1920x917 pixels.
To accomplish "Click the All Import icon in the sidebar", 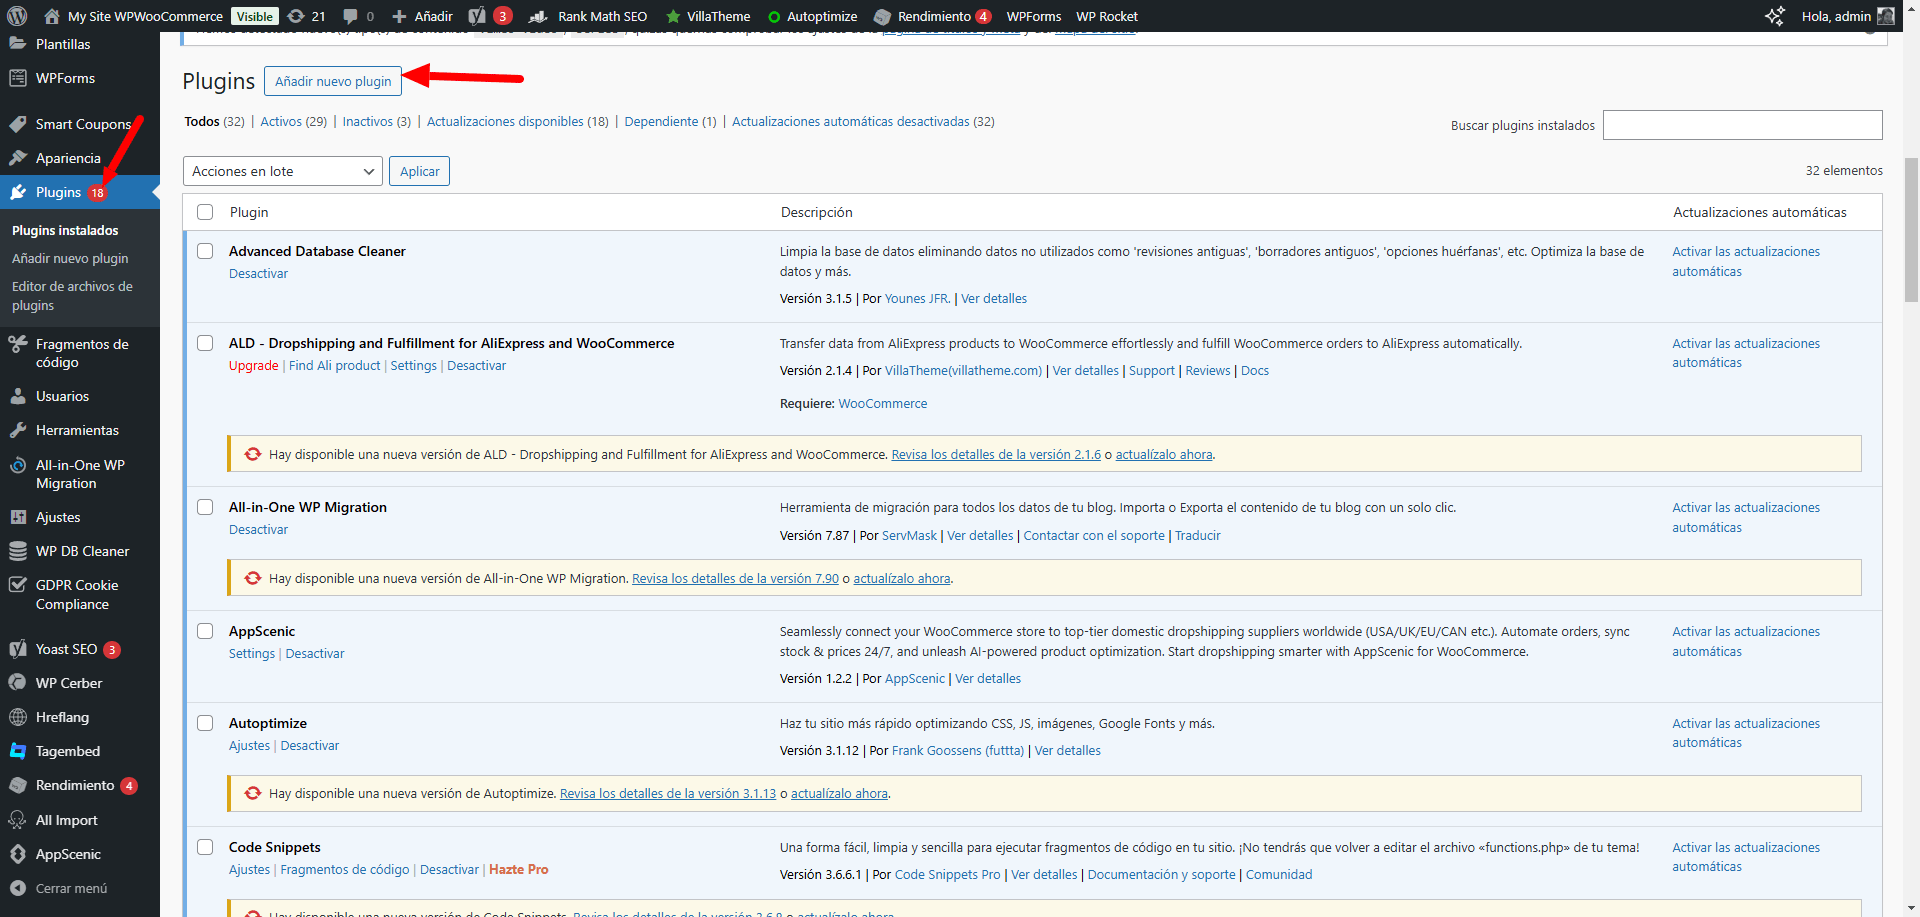I will point(18,820).
